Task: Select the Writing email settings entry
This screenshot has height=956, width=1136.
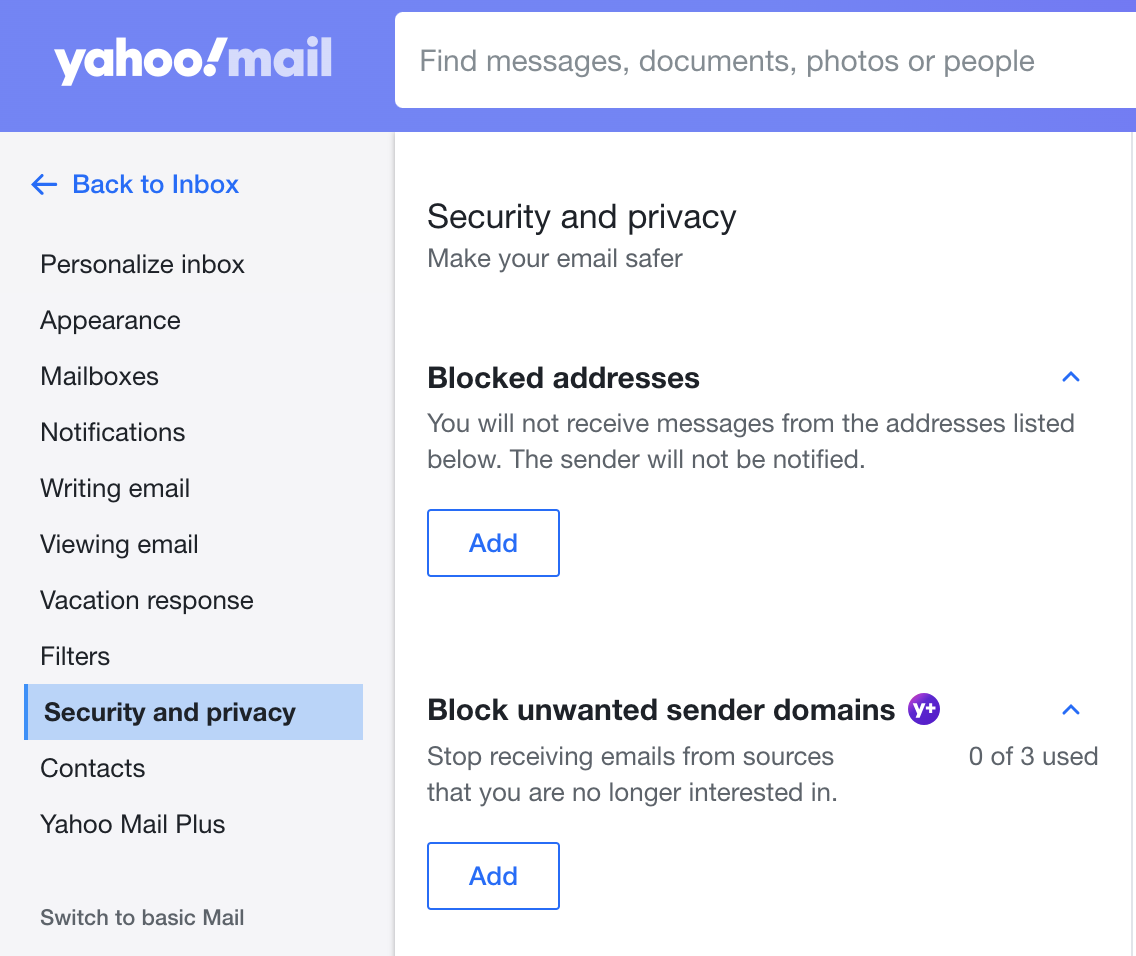Action: pos(115,488)
